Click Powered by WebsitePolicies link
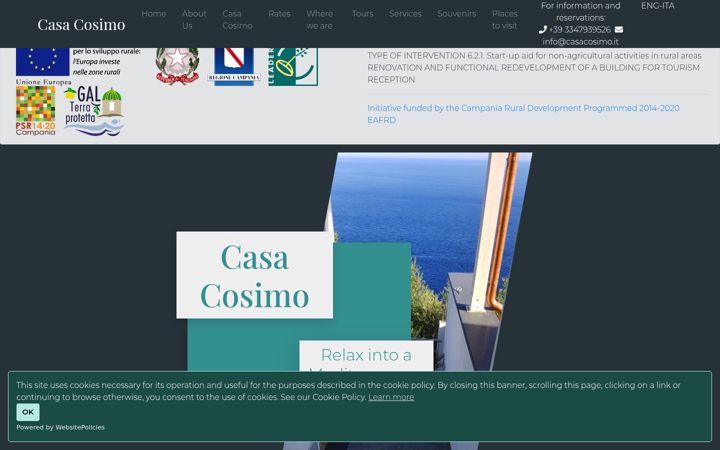720x450 pixels. pyautogui.click(x=61, y=428)
